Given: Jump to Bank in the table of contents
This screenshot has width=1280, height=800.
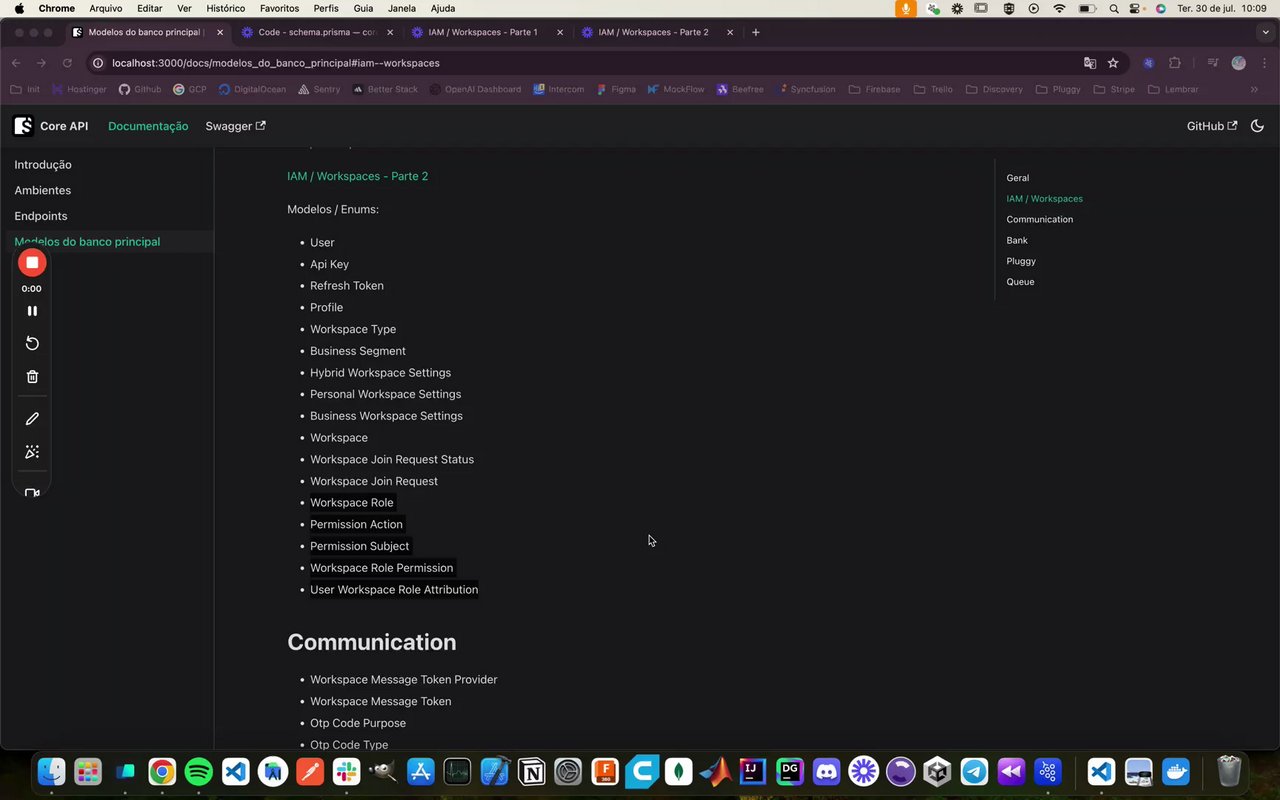Looking at the screenshot, I should [x=1016, y=241].
